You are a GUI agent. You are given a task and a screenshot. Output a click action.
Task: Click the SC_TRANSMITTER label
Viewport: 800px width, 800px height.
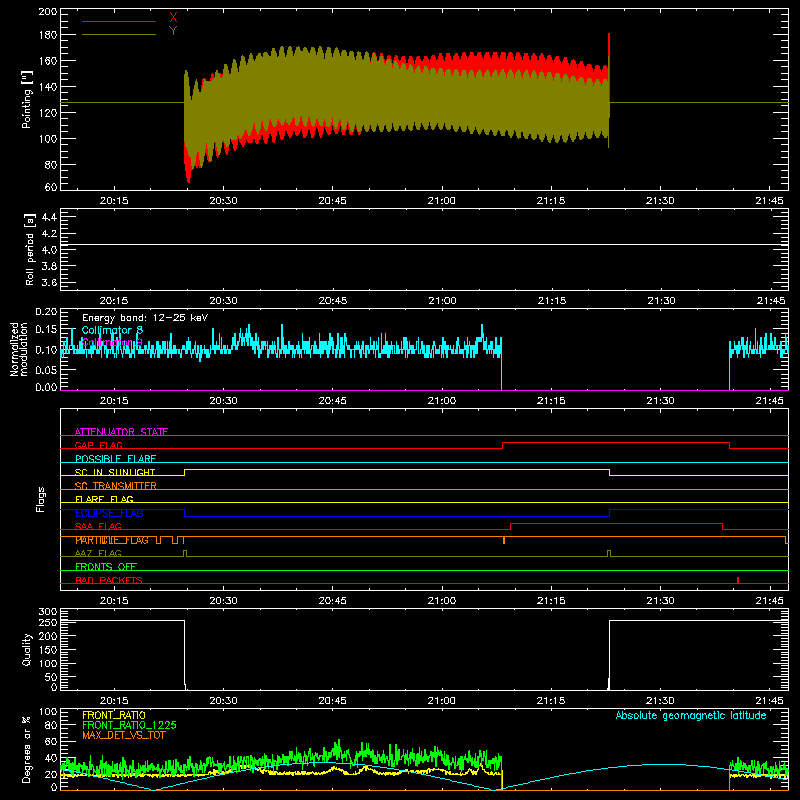point(116,486)
